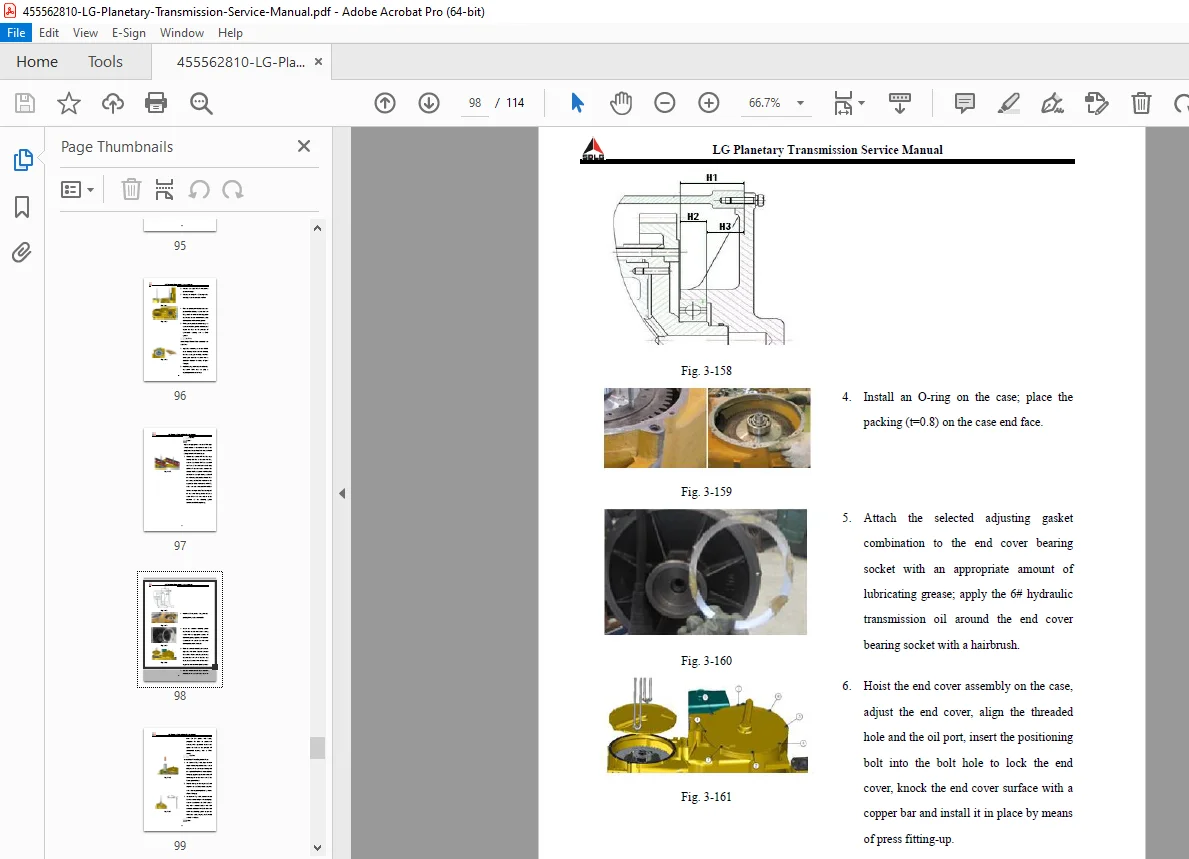Close the 455562810-LG-Pla document tab

(318, 61)
